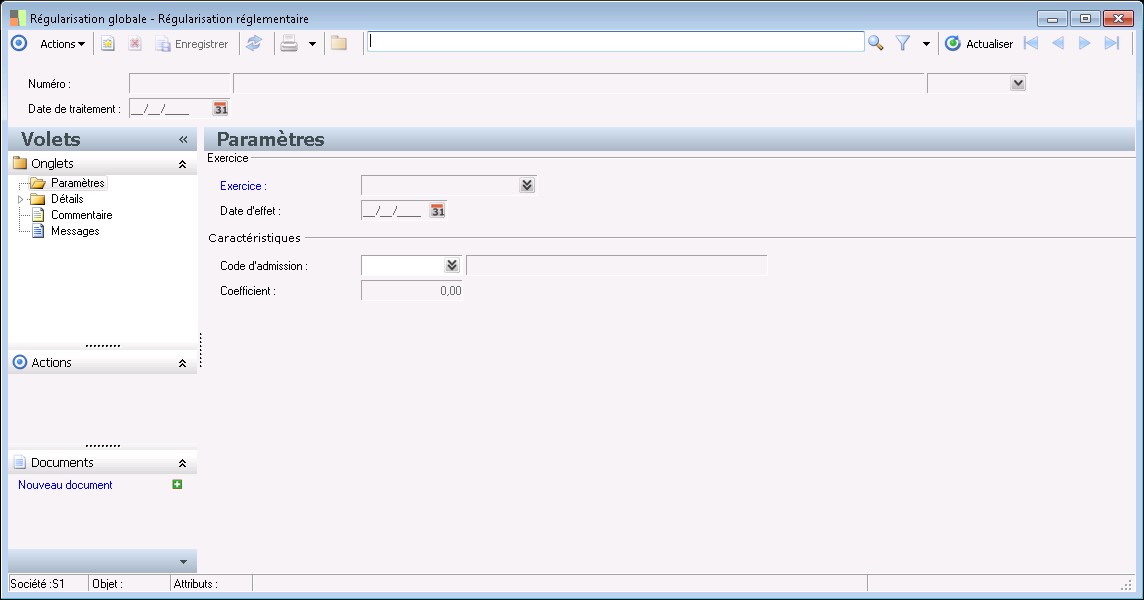This screenshot has height=600, width=1144.
Task: Open the filter dropdown arrow
Action: pyautogui.click(x=926, y=44)
